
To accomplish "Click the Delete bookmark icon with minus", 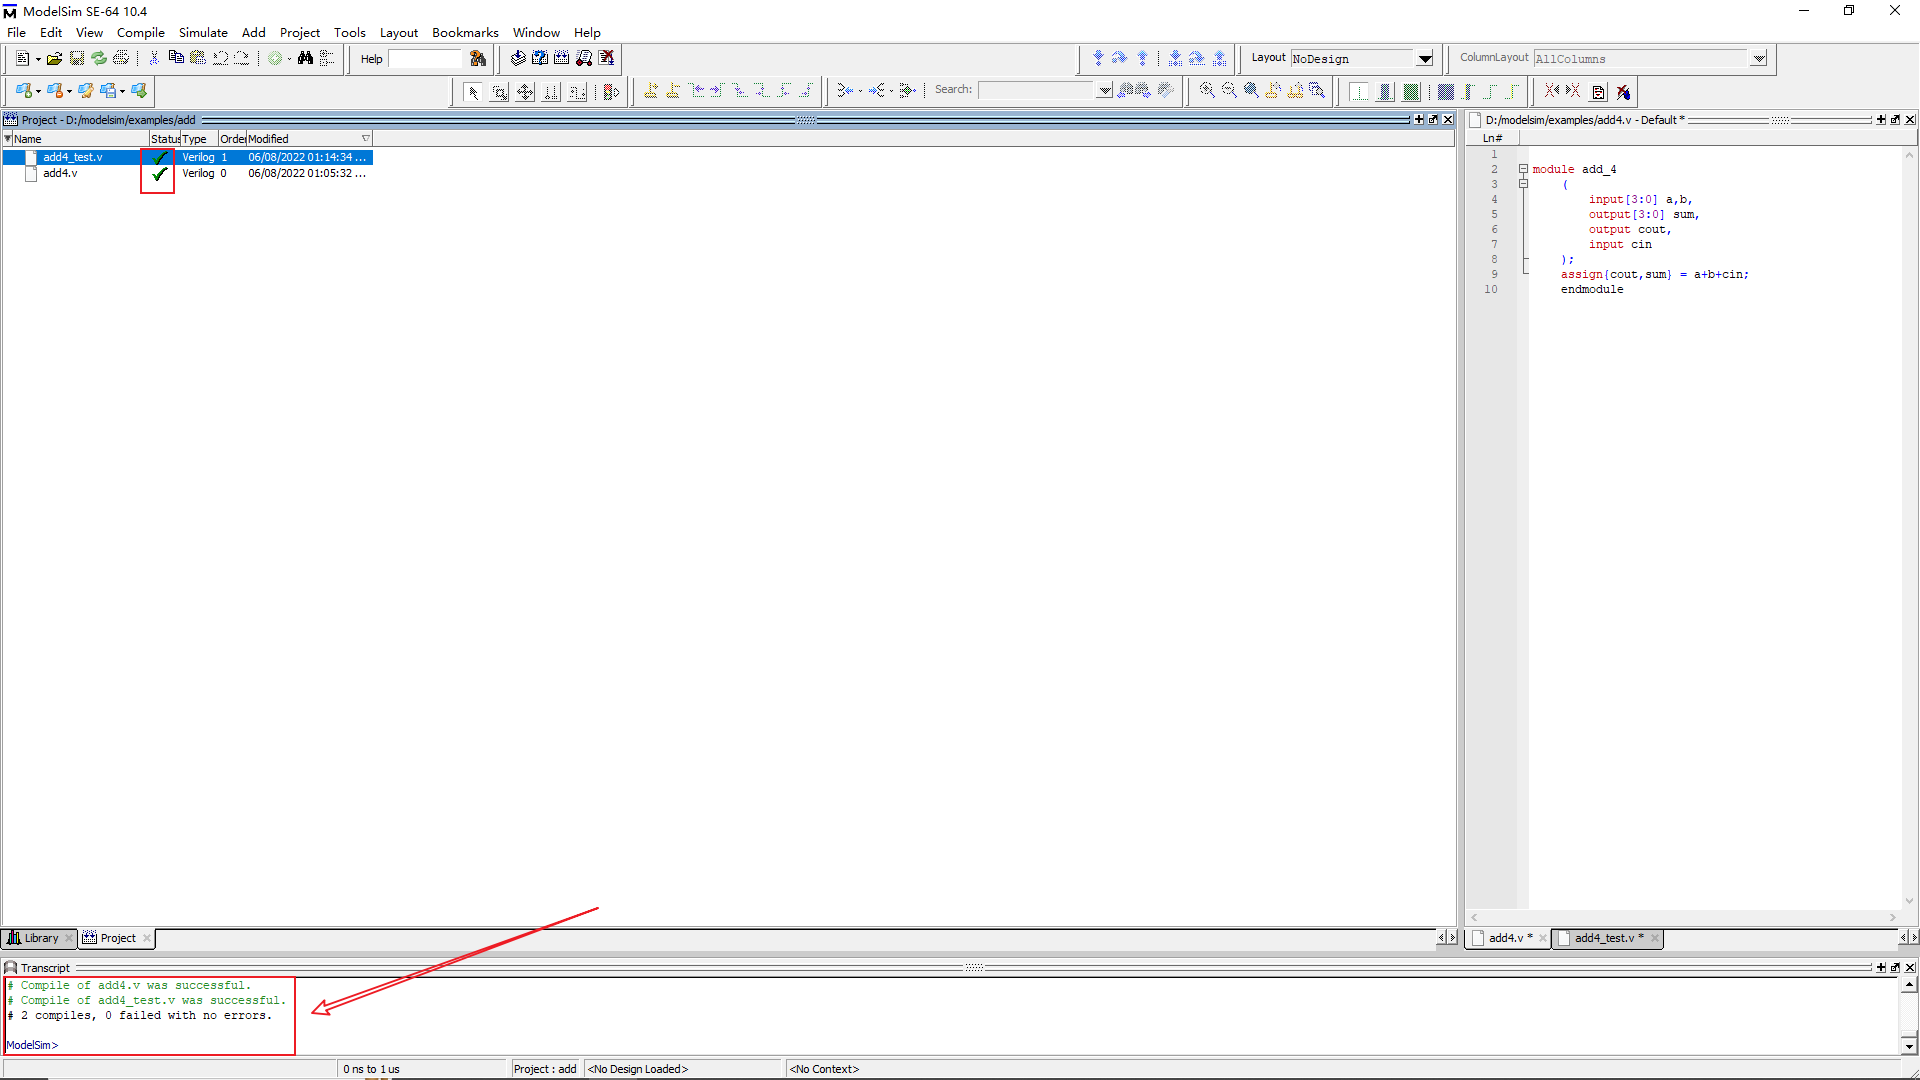I will coord(54,91).
